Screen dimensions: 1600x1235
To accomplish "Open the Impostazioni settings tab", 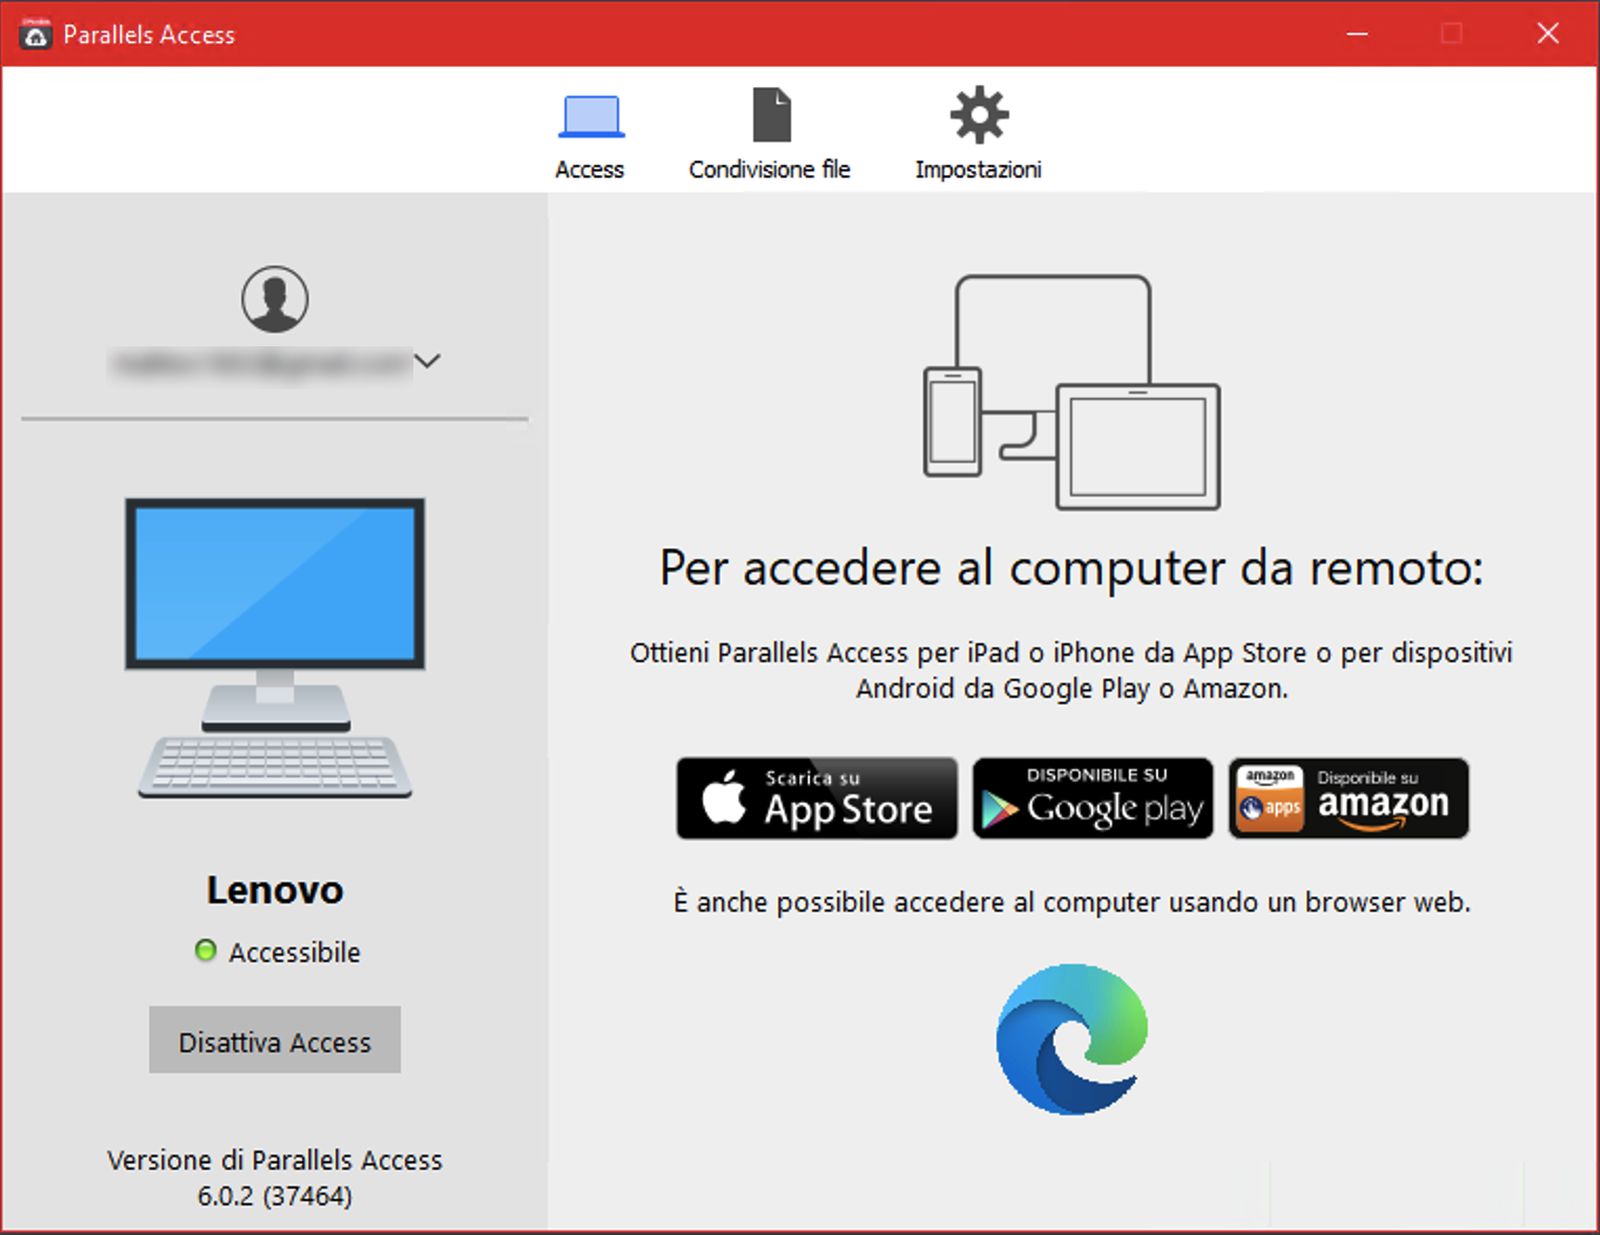I will [x=978, y=134].
